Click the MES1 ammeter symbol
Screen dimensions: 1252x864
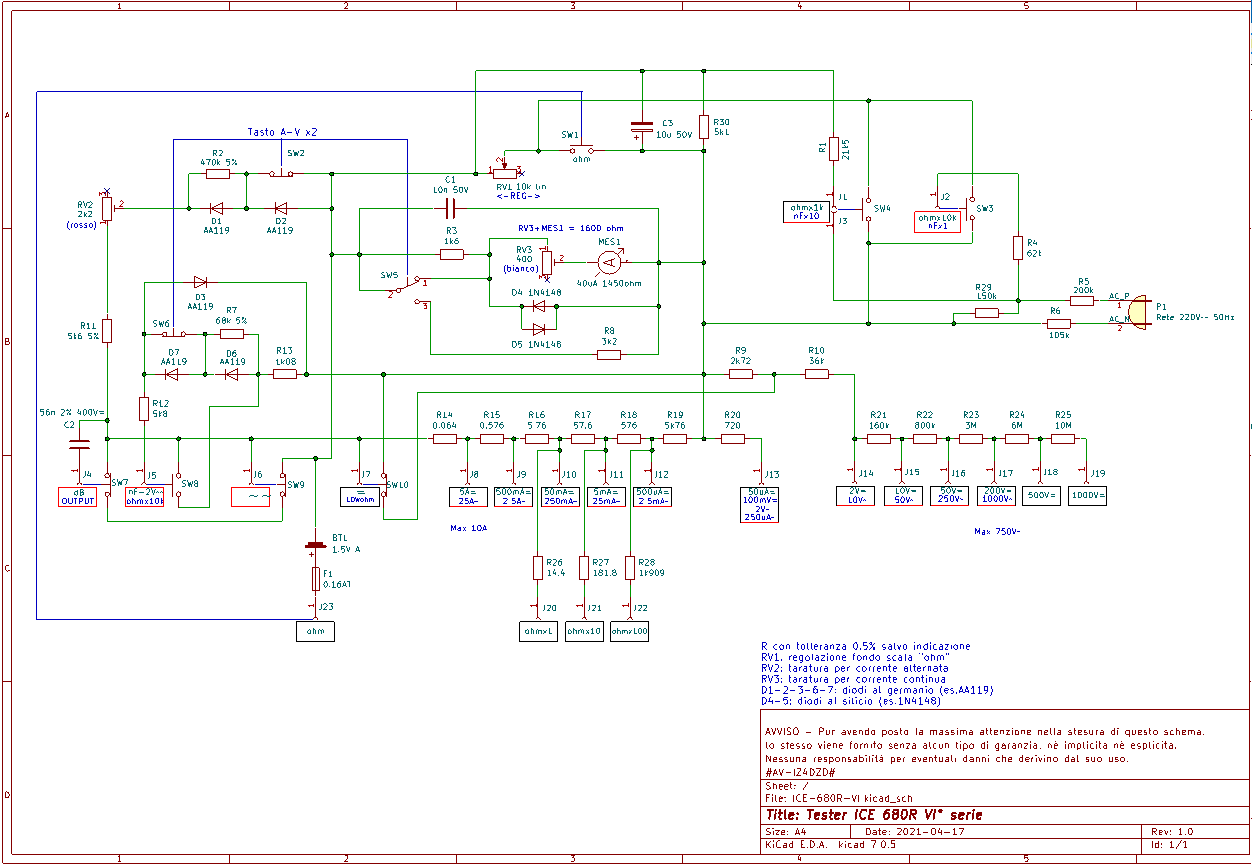[x=610, y=263]
